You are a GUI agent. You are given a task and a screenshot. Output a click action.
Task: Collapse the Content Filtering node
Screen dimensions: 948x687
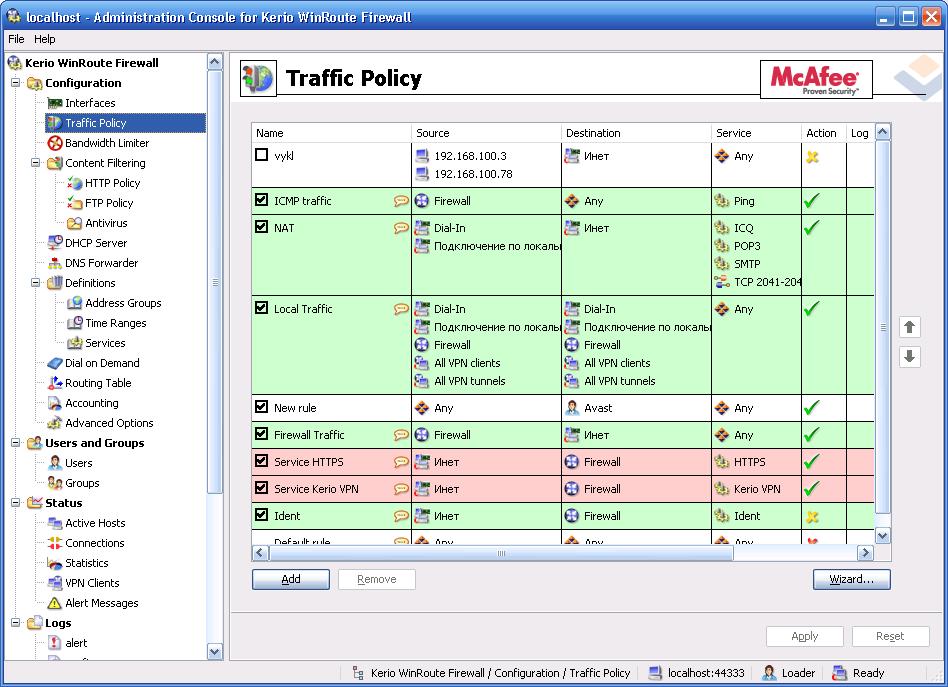pyautogui.click(x=36, y=163)
